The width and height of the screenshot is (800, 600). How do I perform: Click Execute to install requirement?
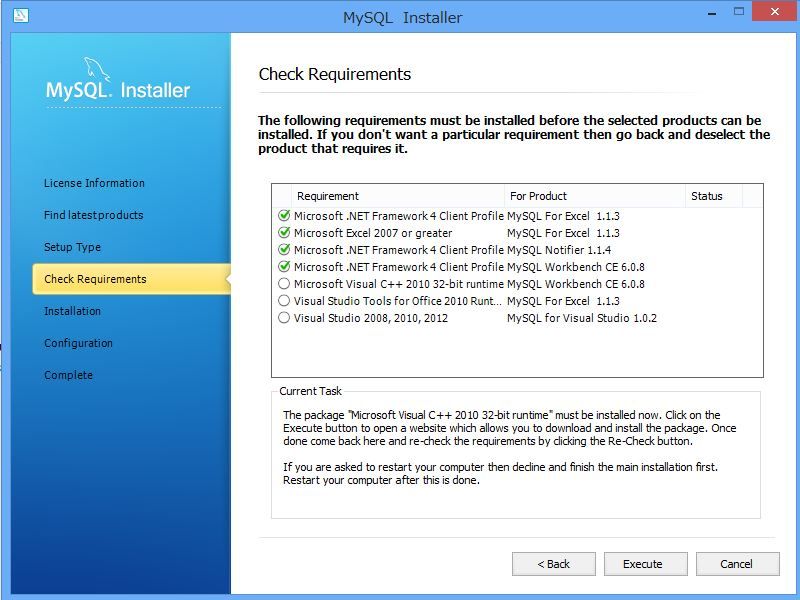[645, 564]
